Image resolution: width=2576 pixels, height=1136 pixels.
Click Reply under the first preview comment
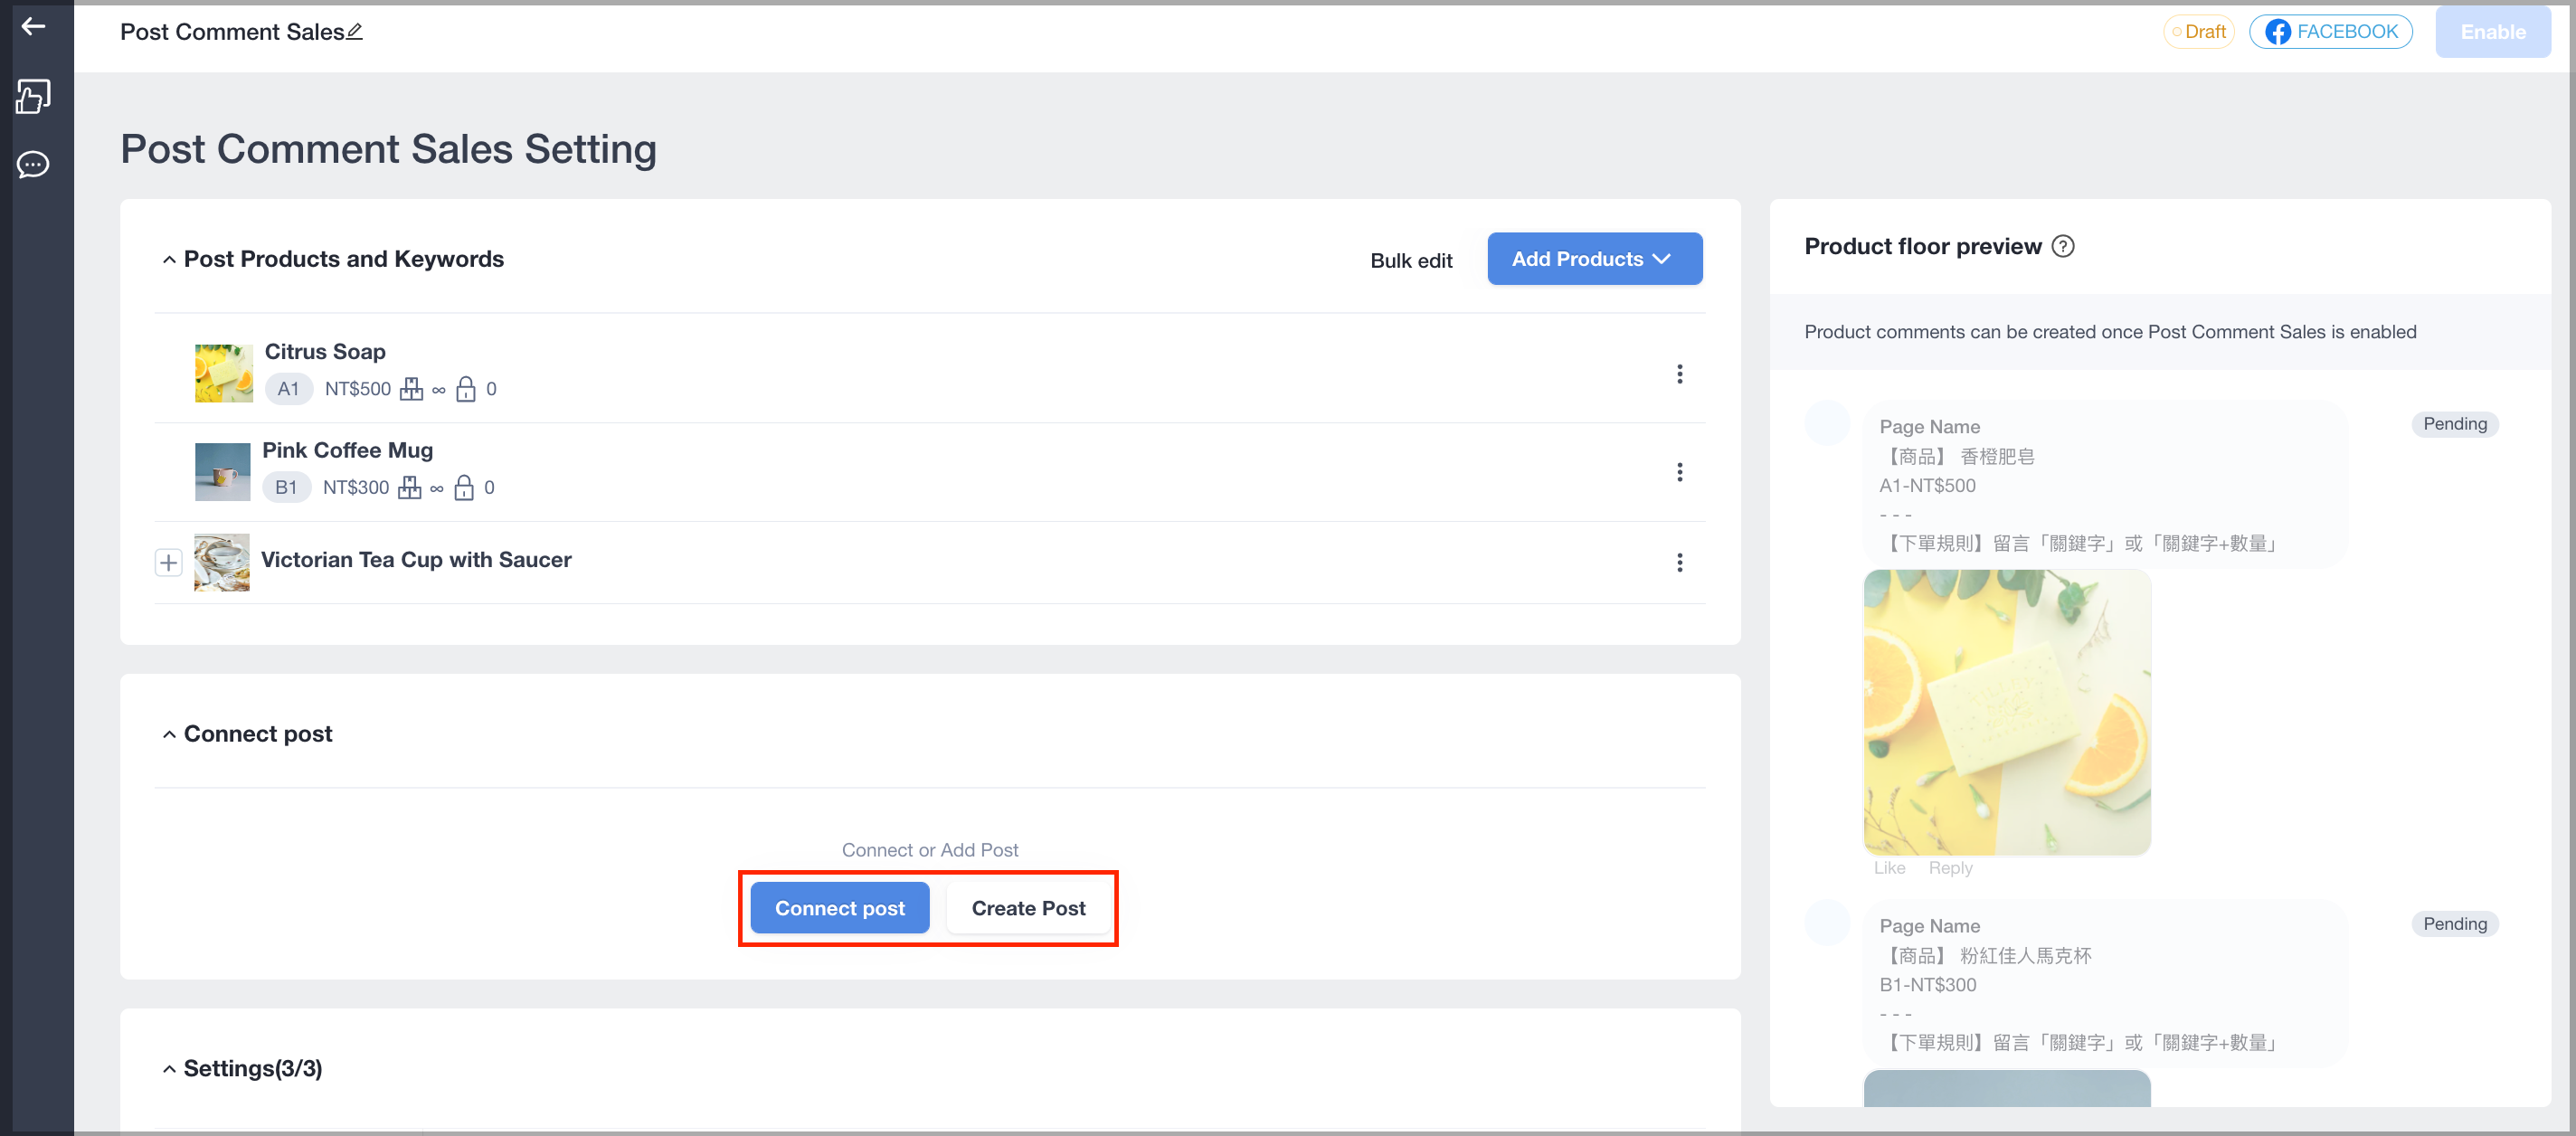1950,869
